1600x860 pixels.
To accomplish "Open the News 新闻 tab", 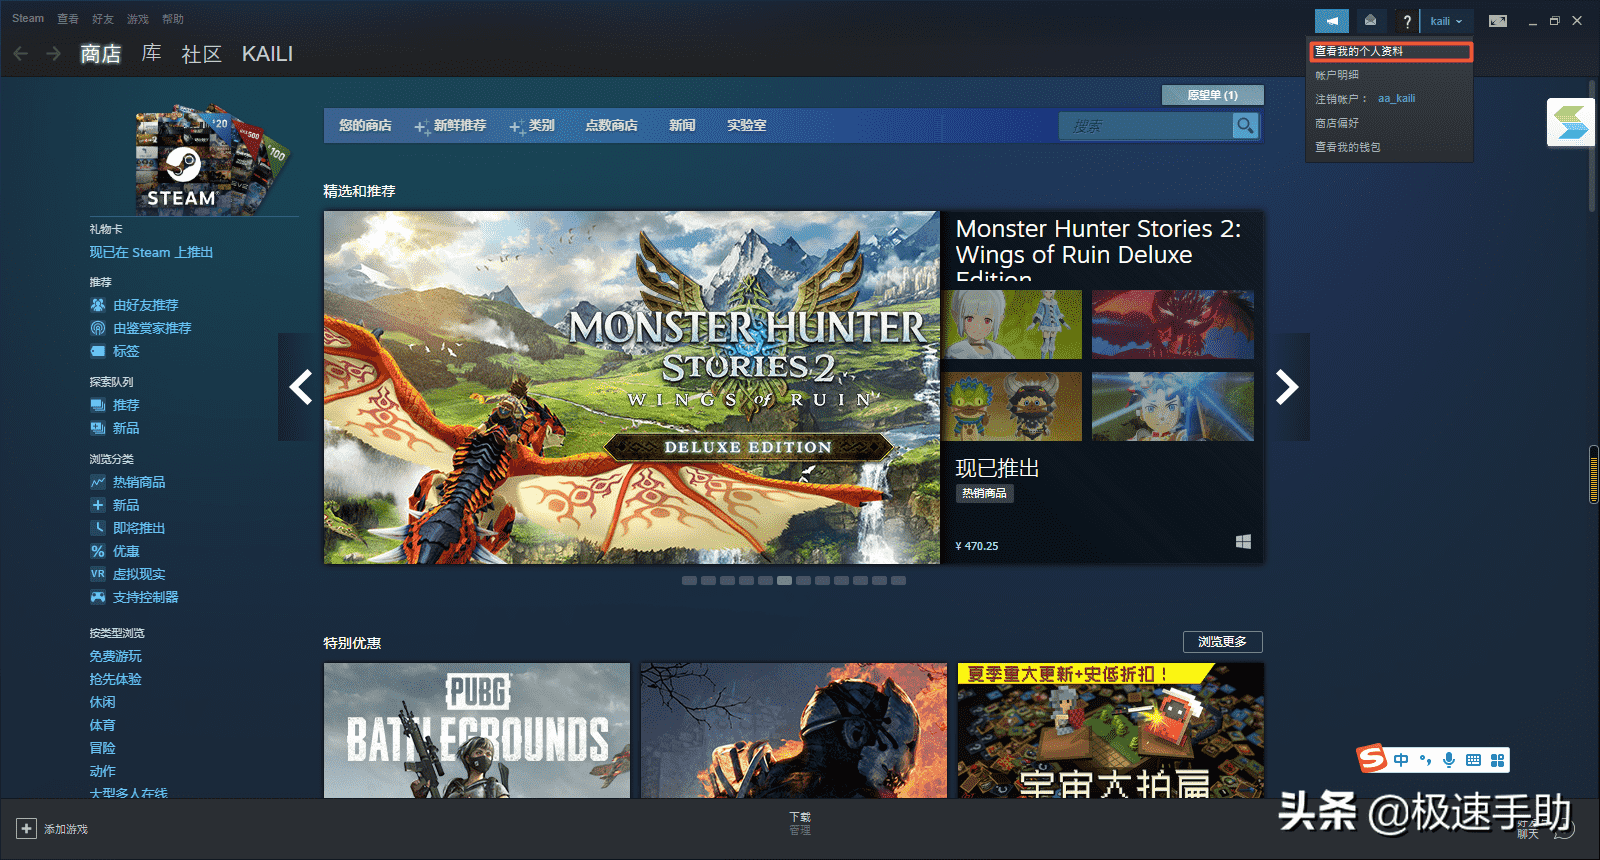I will 682,126.
